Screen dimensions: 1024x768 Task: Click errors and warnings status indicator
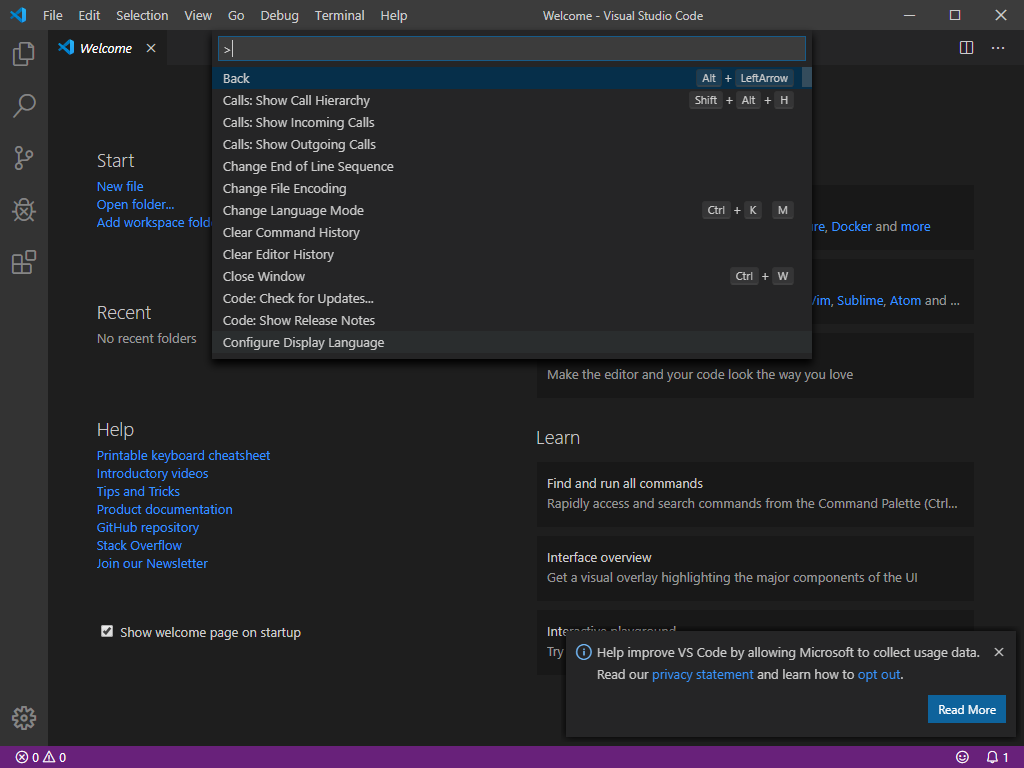click(x=41, y=757)
